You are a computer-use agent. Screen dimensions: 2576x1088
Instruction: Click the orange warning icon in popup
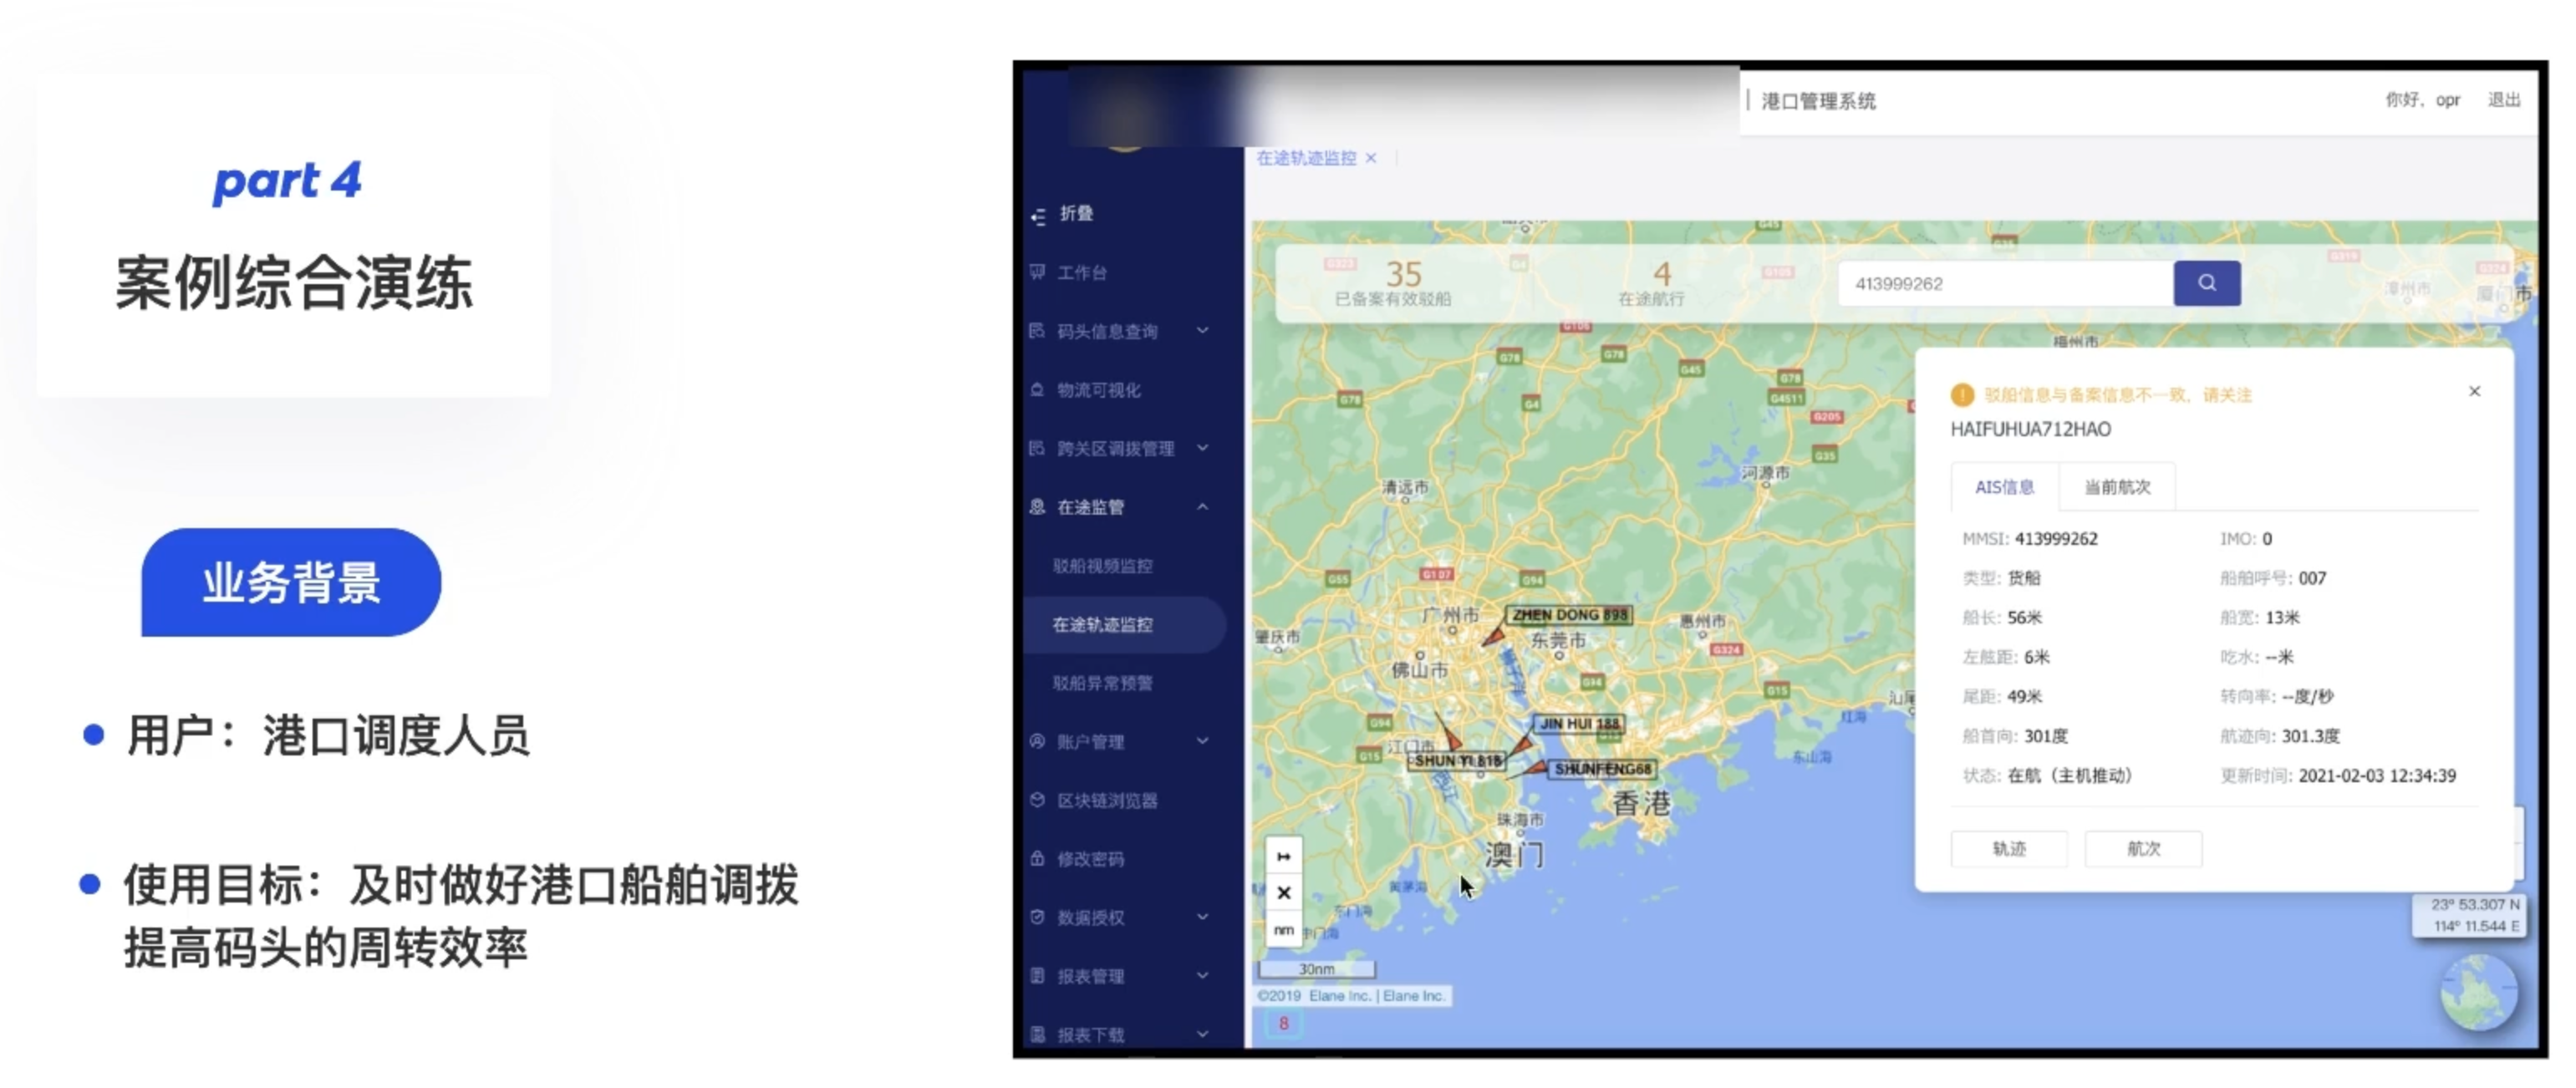tap(1962, 395)
